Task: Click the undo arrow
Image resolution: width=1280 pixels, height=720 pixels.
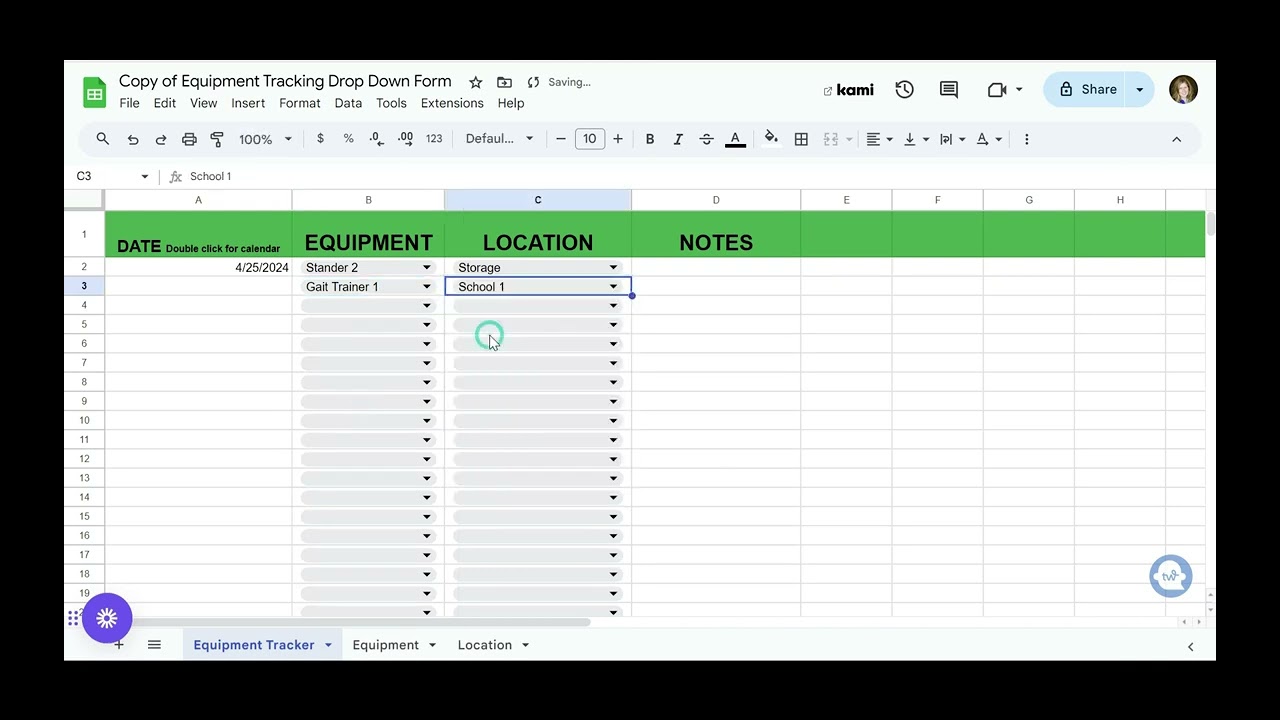Action: [x=133, y=139]
